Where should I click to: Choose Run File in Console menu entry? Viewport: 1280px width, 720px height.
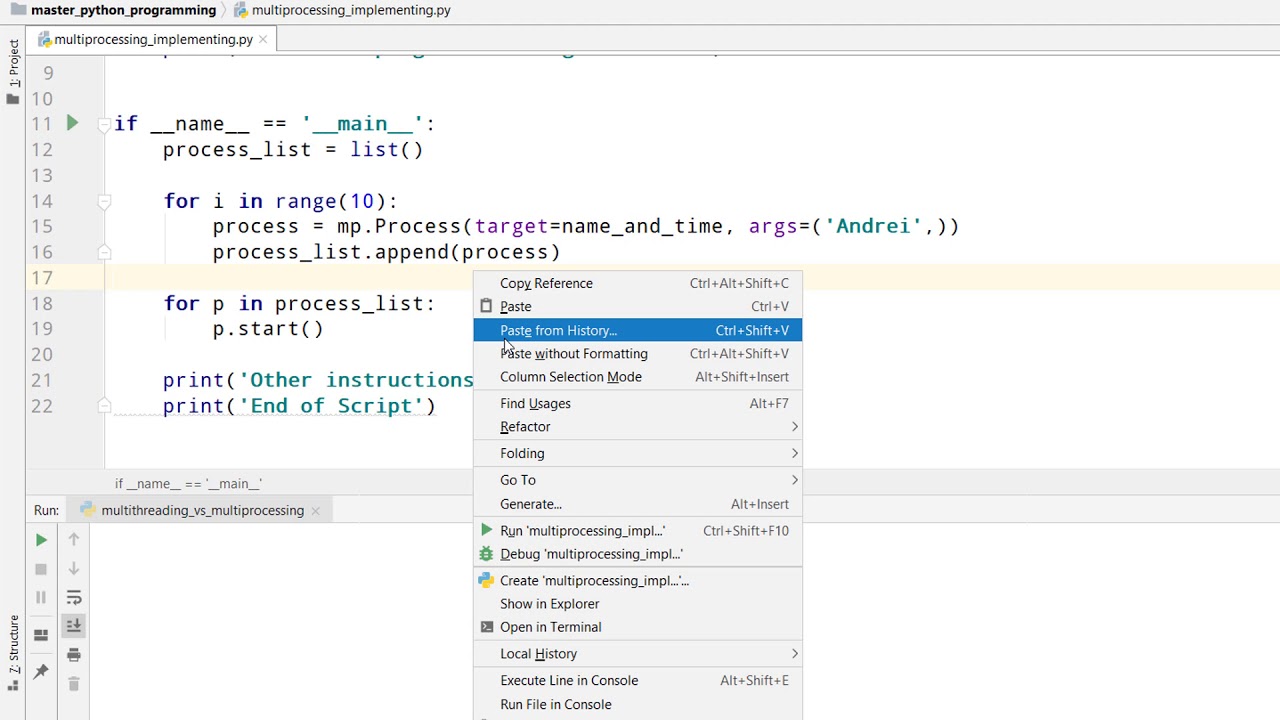(x=637, y=704)
